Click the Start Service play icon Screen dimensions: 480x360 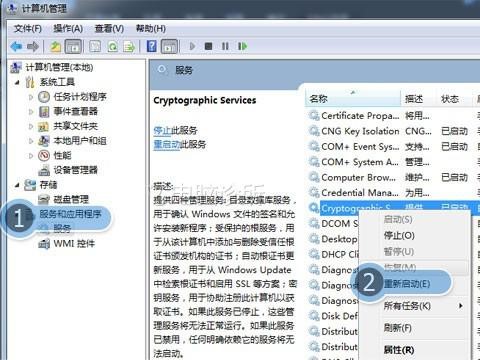tap(192, 46)
